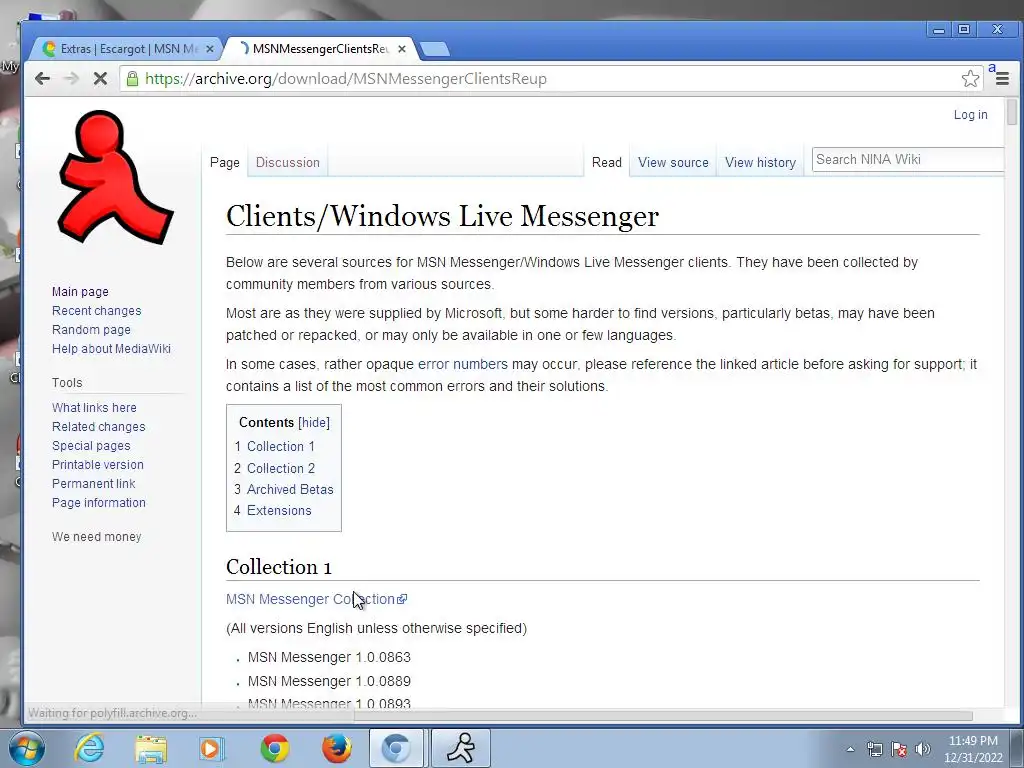
Task: Open MSN Messenger Collection external link
Action: pos(316,599)
